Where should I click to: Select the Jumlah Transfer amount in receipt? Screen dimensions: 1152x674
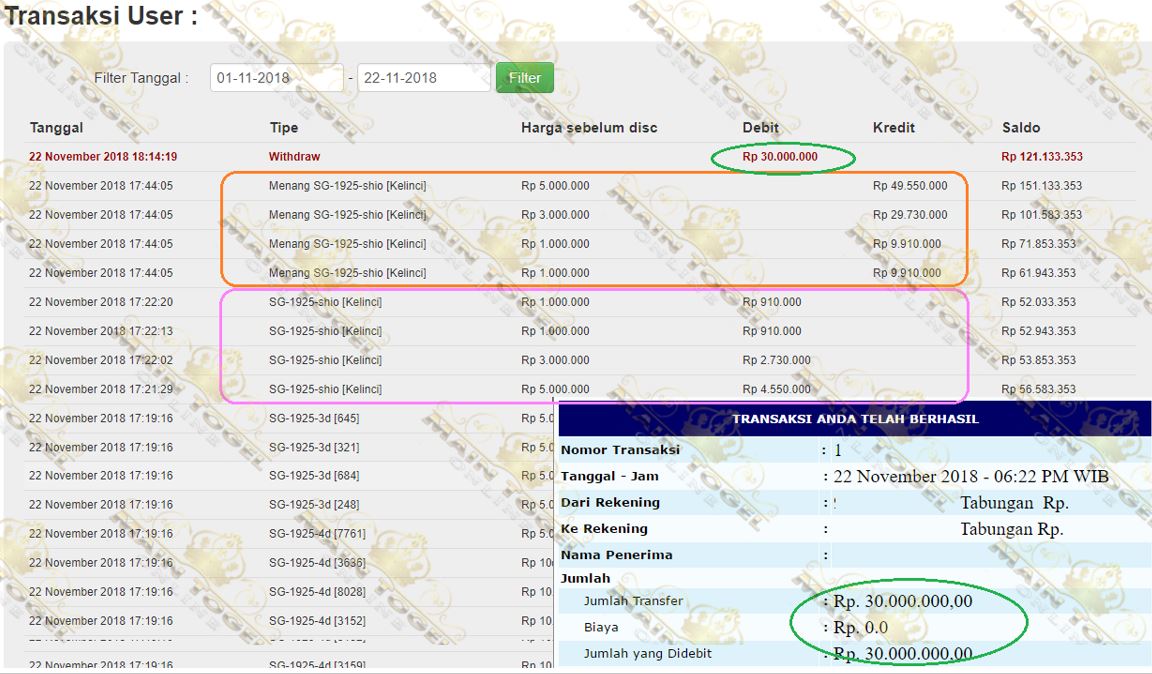tap(902, 601)
